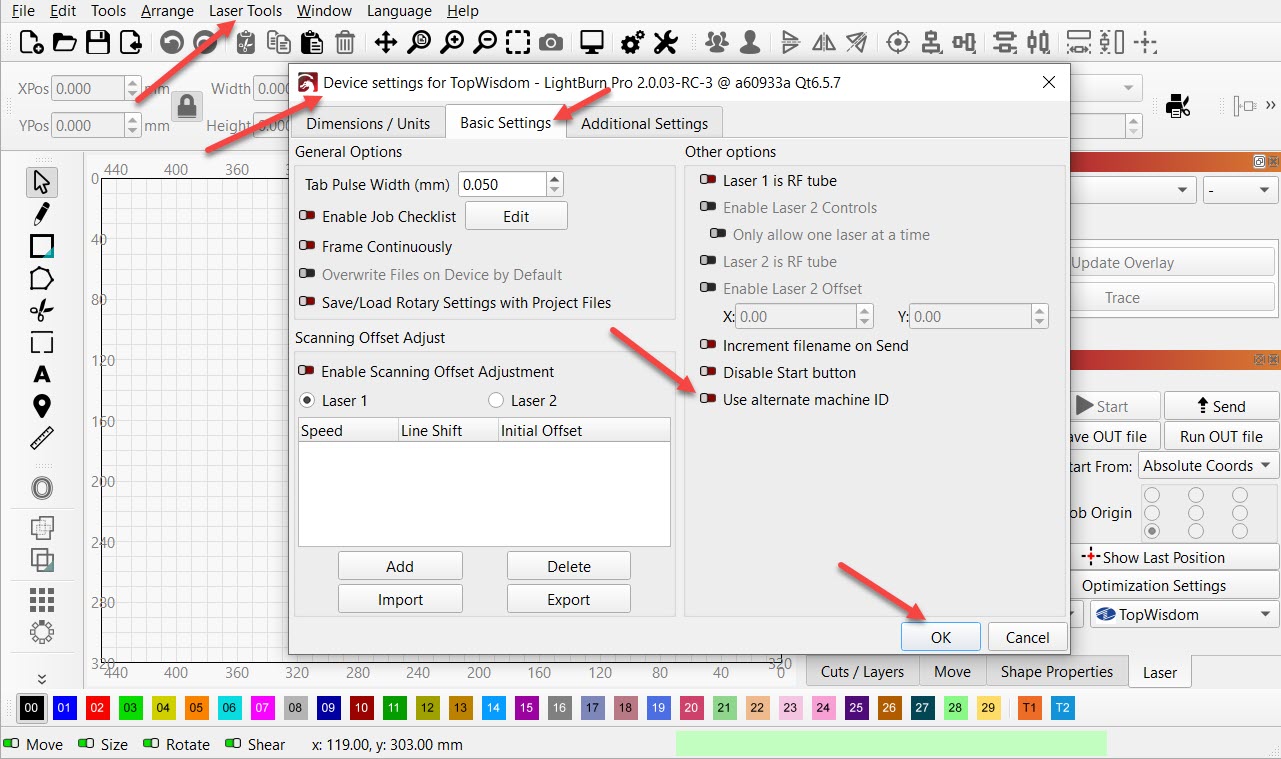
Task: Click the Save file toolbar icon
Action: [x=97, y=42]
